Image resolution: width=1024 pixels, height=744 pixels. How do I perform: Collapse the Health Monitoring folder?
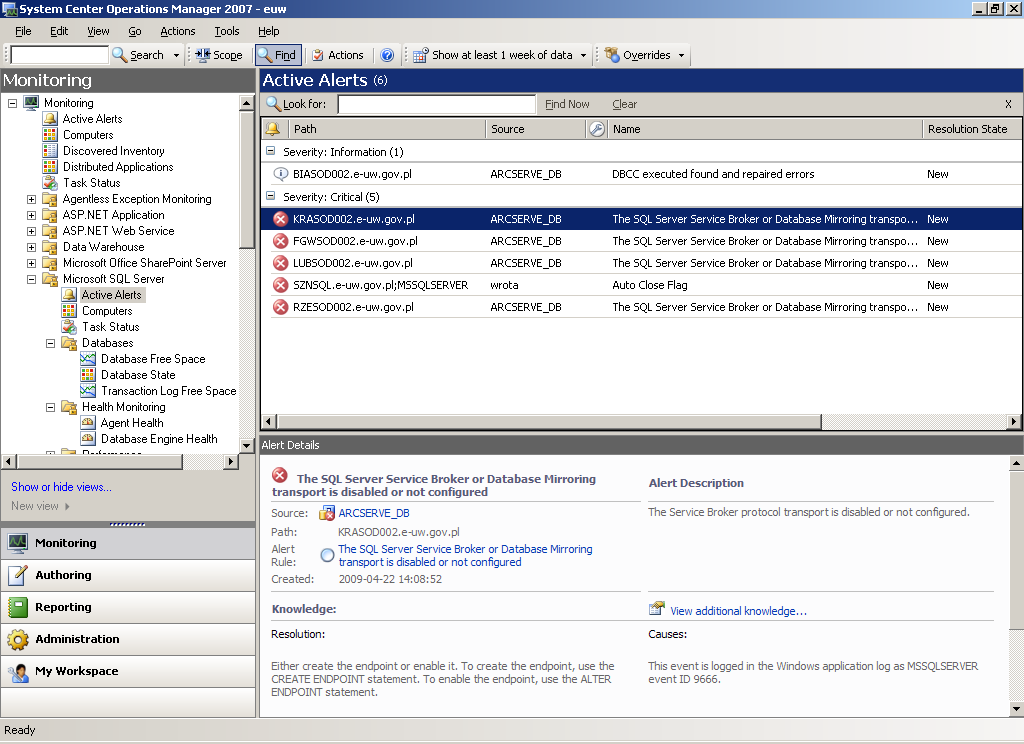click(50, 407)
